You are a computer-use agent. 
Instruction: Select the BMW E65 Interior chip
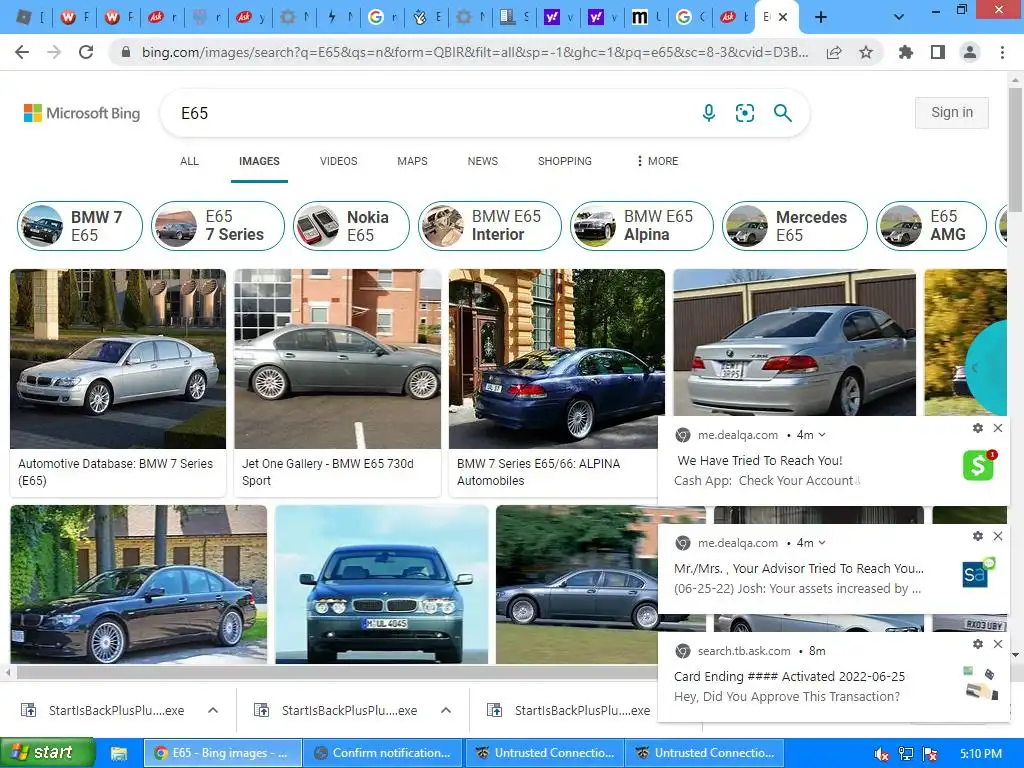pos(490,226)
